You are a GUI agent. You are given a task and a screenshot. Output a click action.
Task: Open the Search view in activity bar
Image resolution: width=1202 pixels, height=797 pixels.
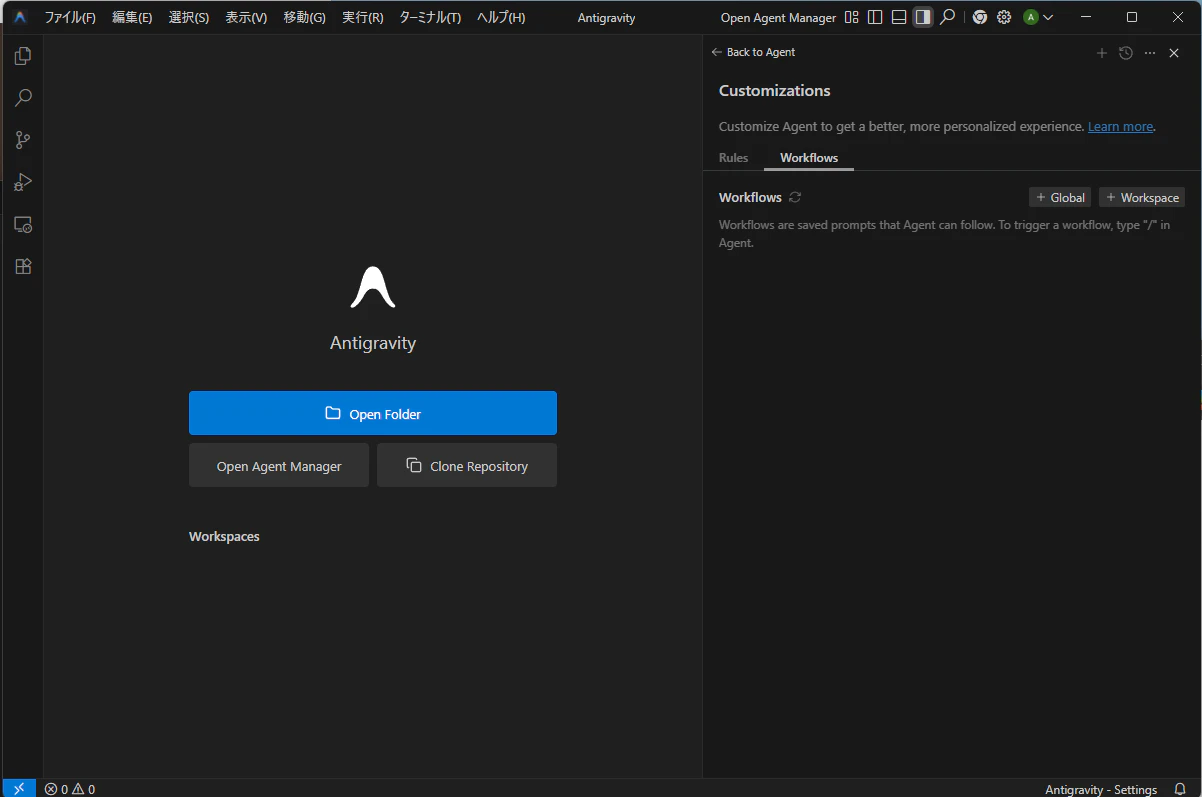click(x=23, y=98)
